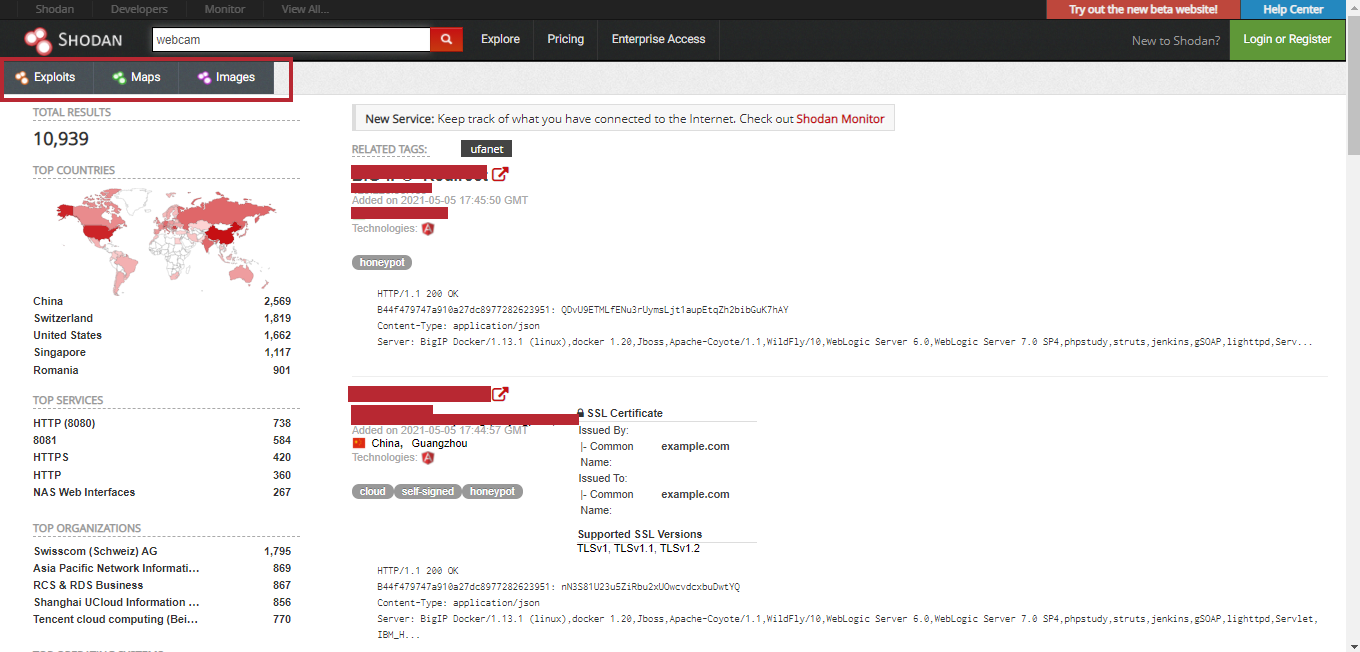Screen dimensions: 1360x652
Task: Click Try out the new beta website
Action: 1143,9
